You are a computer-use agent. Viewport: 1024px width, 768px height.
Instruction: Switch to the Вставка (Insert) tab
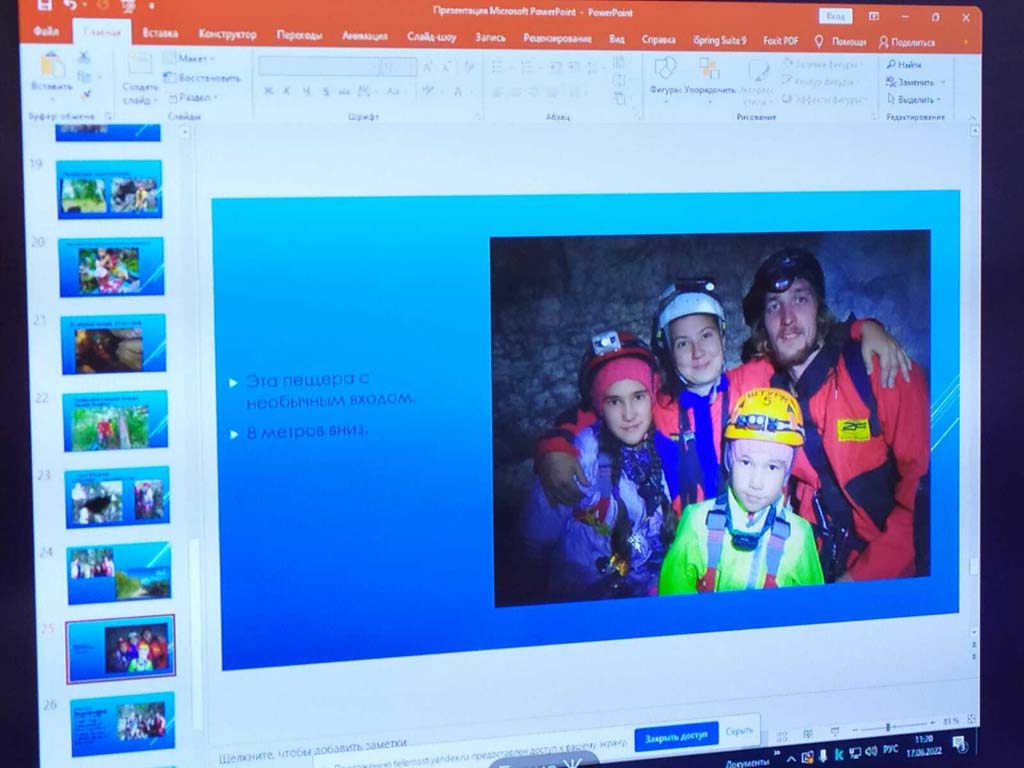(x=160, y=34)
